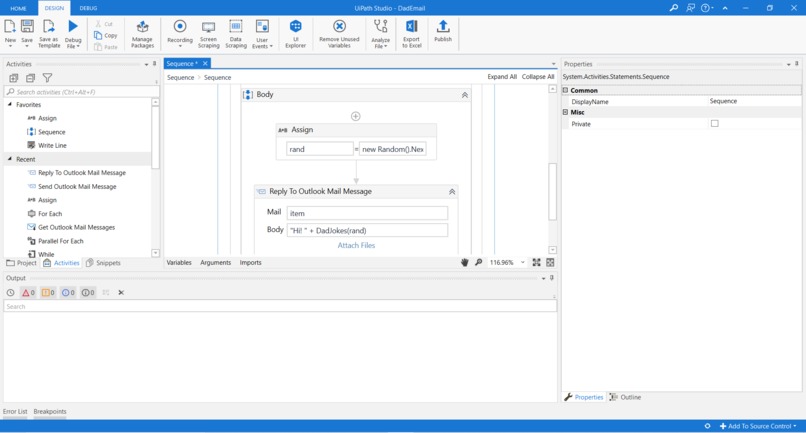This screenshot has width=806, height=433.
Task: Collapse the Body container chevron
Action: point(465,95)
